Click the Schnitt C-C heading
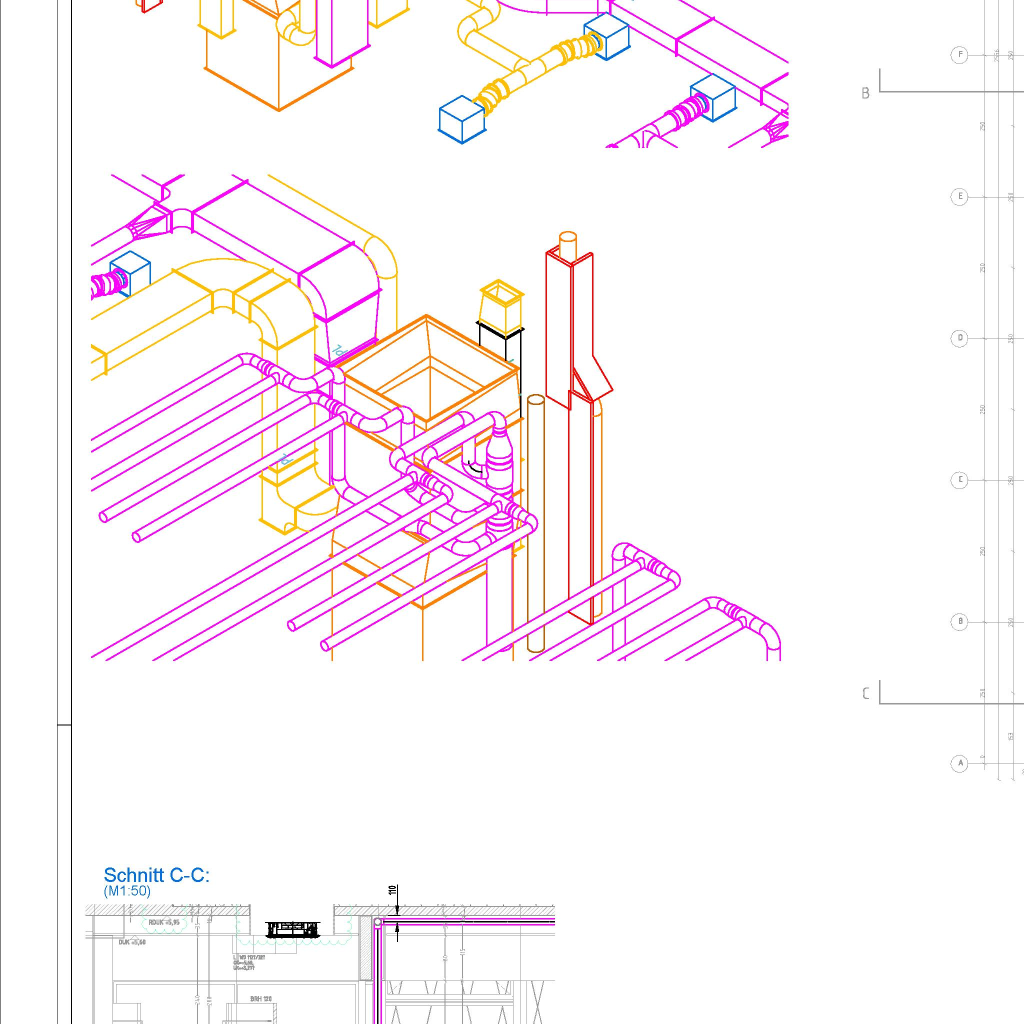This screenshot has width=1024, height=1024. pos(157,875)
